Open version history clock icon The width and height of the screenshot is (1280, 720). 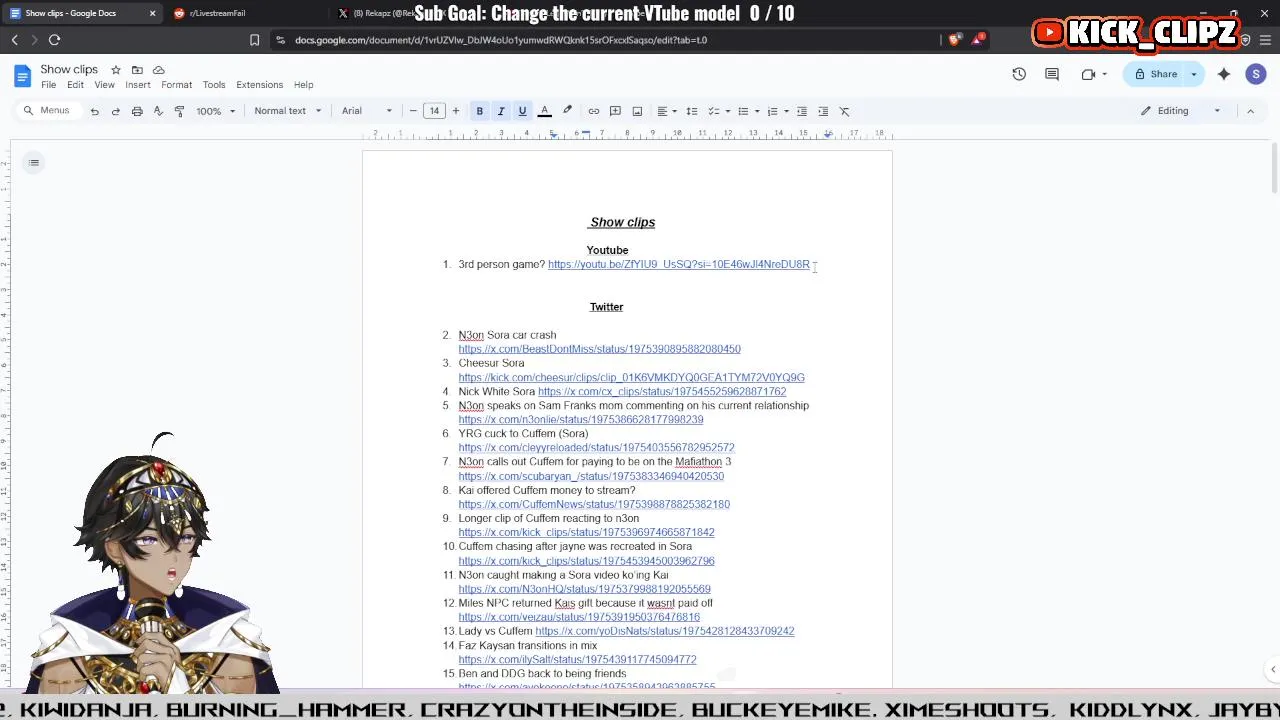1019,74
